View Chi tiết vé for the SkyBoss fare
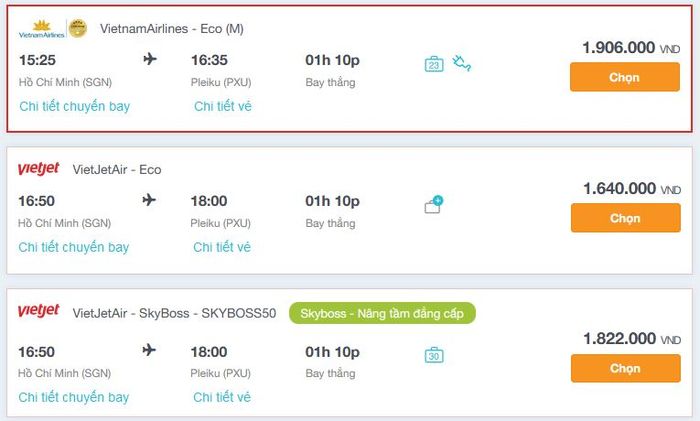The image size is (700, 421). [x=222, y=397]
